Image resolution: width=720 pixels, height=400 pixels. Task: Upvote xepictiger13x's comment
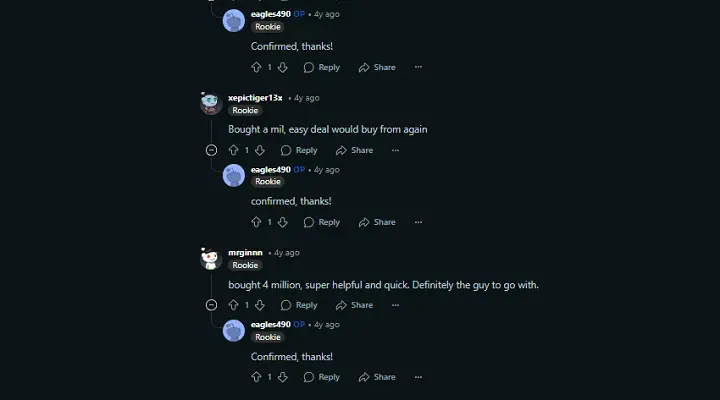coord(233,150)
